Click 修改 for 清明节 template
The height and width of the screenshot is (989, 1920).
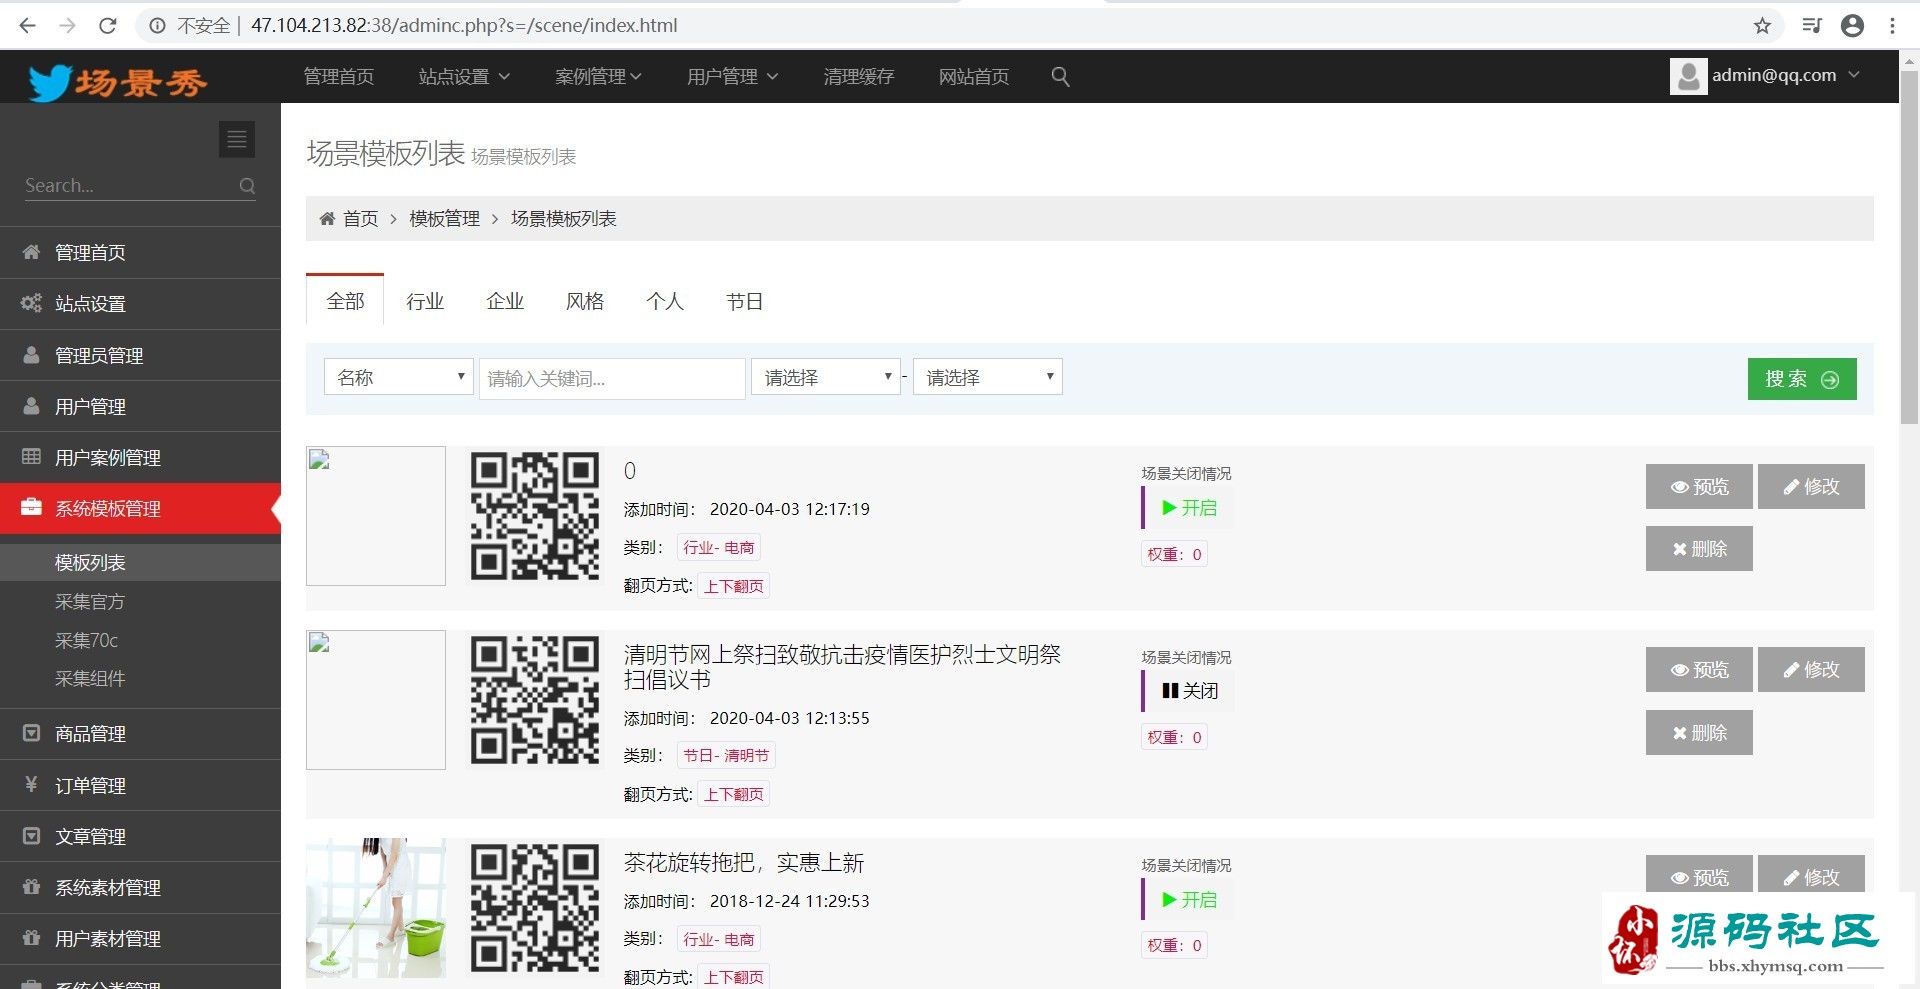[x=1811, y=669]
